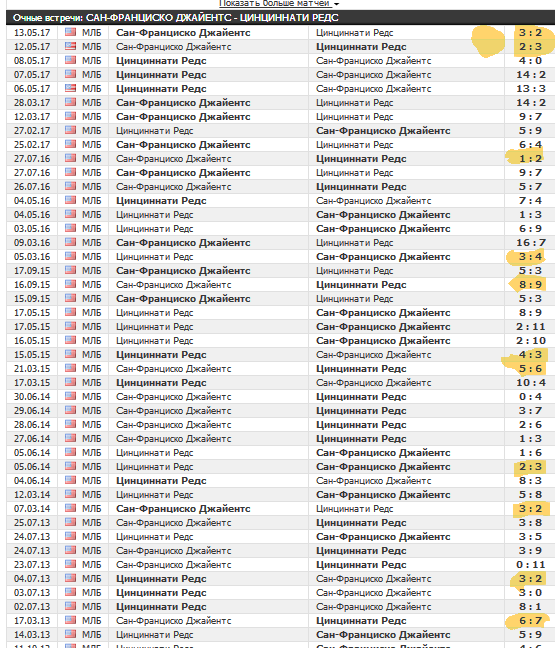Click the flag icon in the 25.07.13 row
Image resolution: width=555 pixels, height=648 pixels.
tap(71, 522)
